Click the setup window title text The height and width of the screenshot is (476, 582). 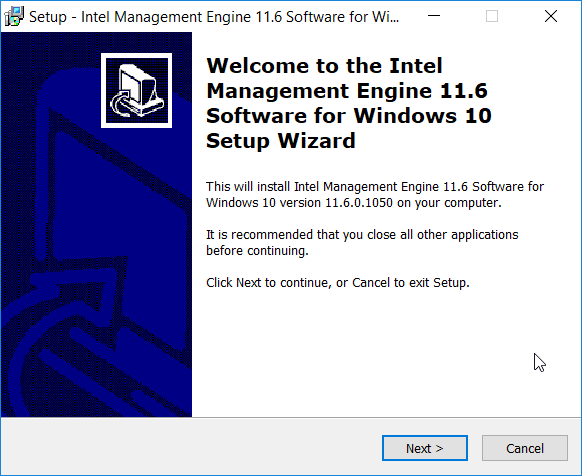[x=214, y=17]
